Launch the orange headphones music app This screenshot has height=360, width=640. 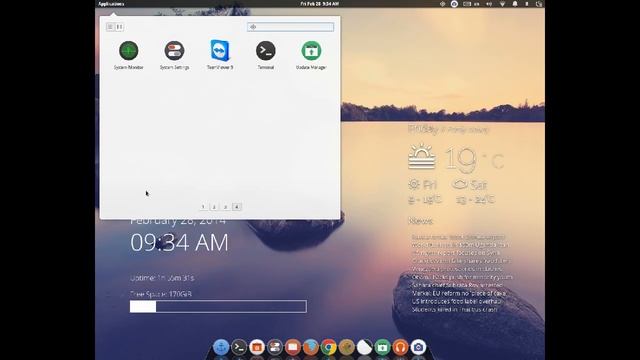pyautogui.click(x=400, y=347)
